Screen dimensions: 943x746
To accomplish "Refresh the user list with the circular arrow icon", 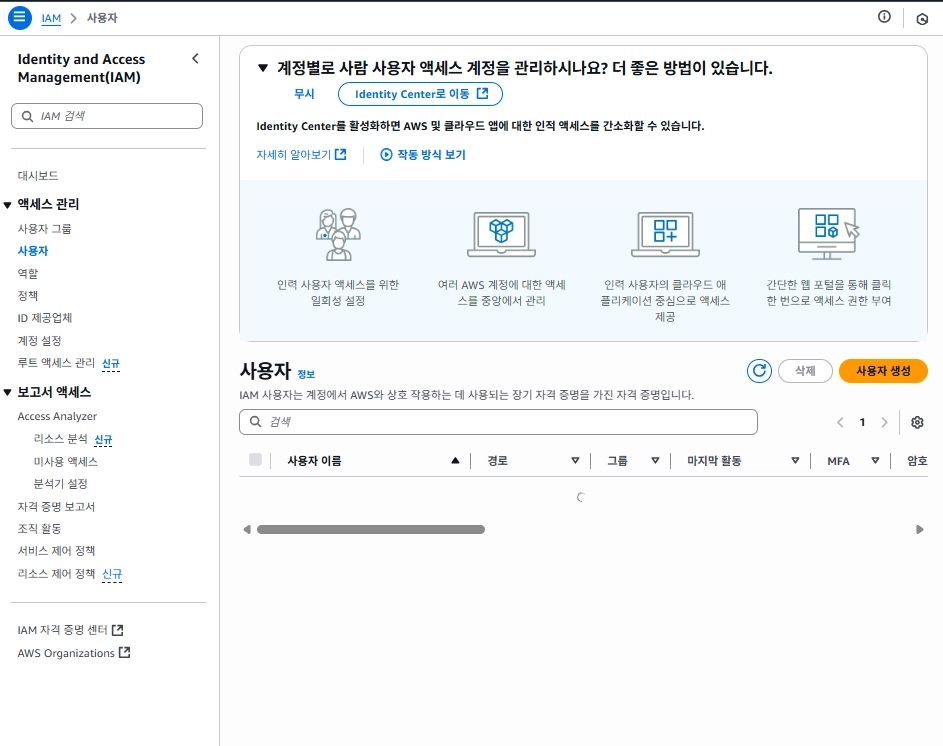I will 758,370.
